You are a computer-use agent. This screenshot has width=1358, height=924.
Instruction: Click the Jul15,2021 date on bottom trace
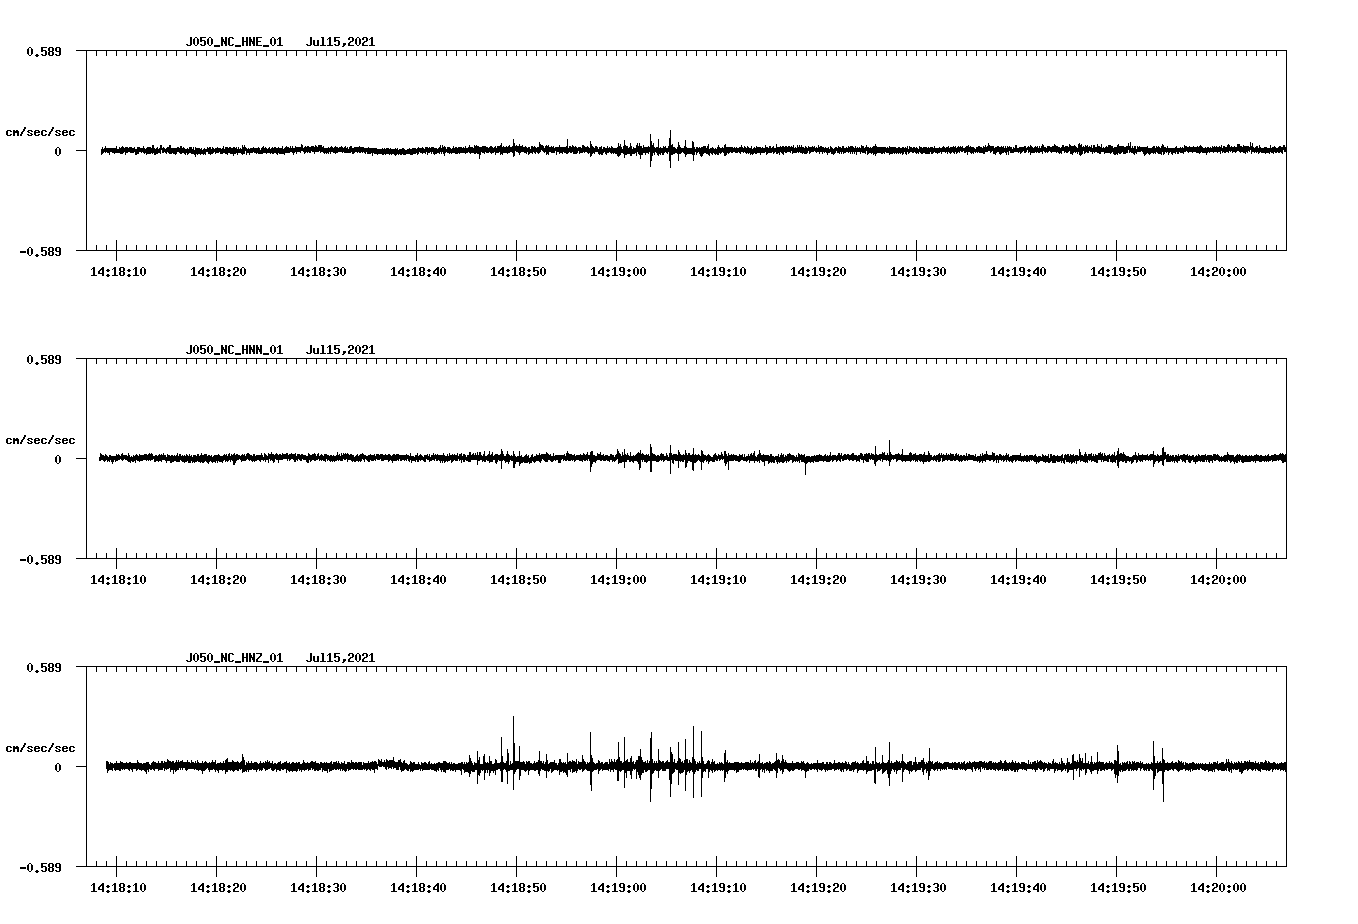(341, 657)
